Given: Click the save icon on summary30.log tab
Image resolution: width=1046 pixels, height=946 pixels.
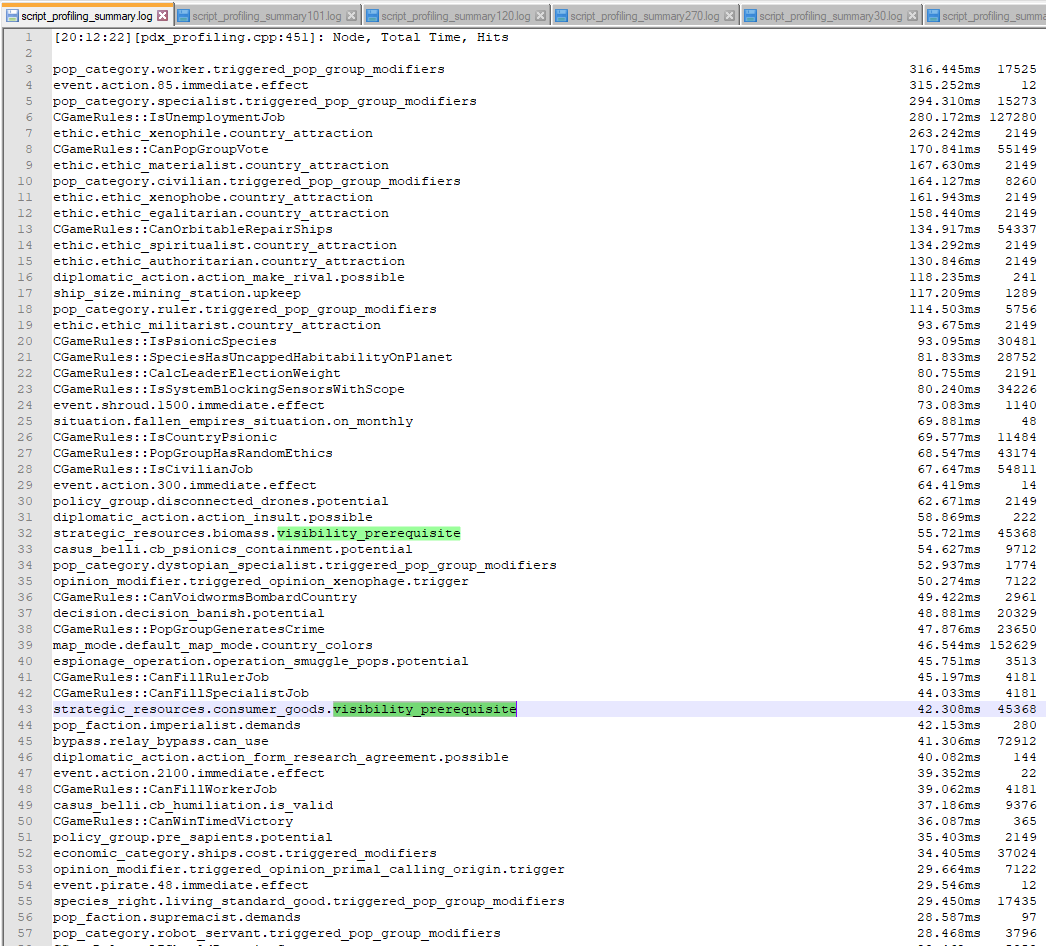Looking at the screenshot, I should pyautogui.click(x=750, y=15).
